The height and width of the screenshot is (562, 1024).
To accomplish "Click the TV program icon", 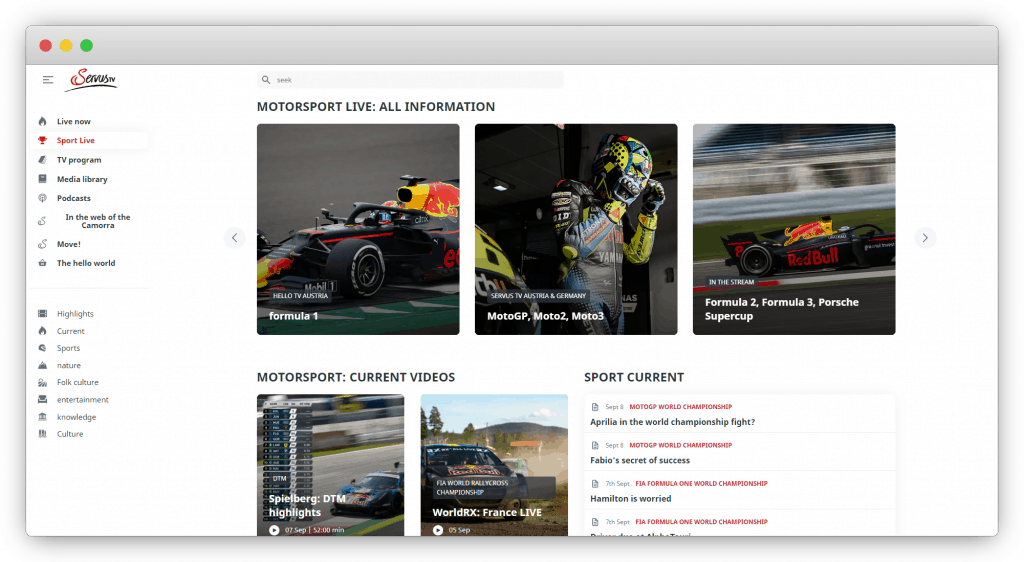I will coord(42,160).
